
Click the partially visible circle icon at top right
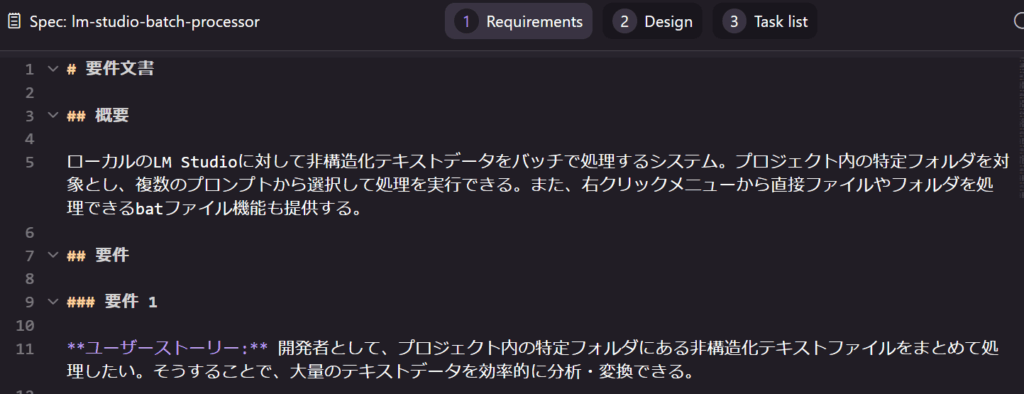pos(1017,22)
